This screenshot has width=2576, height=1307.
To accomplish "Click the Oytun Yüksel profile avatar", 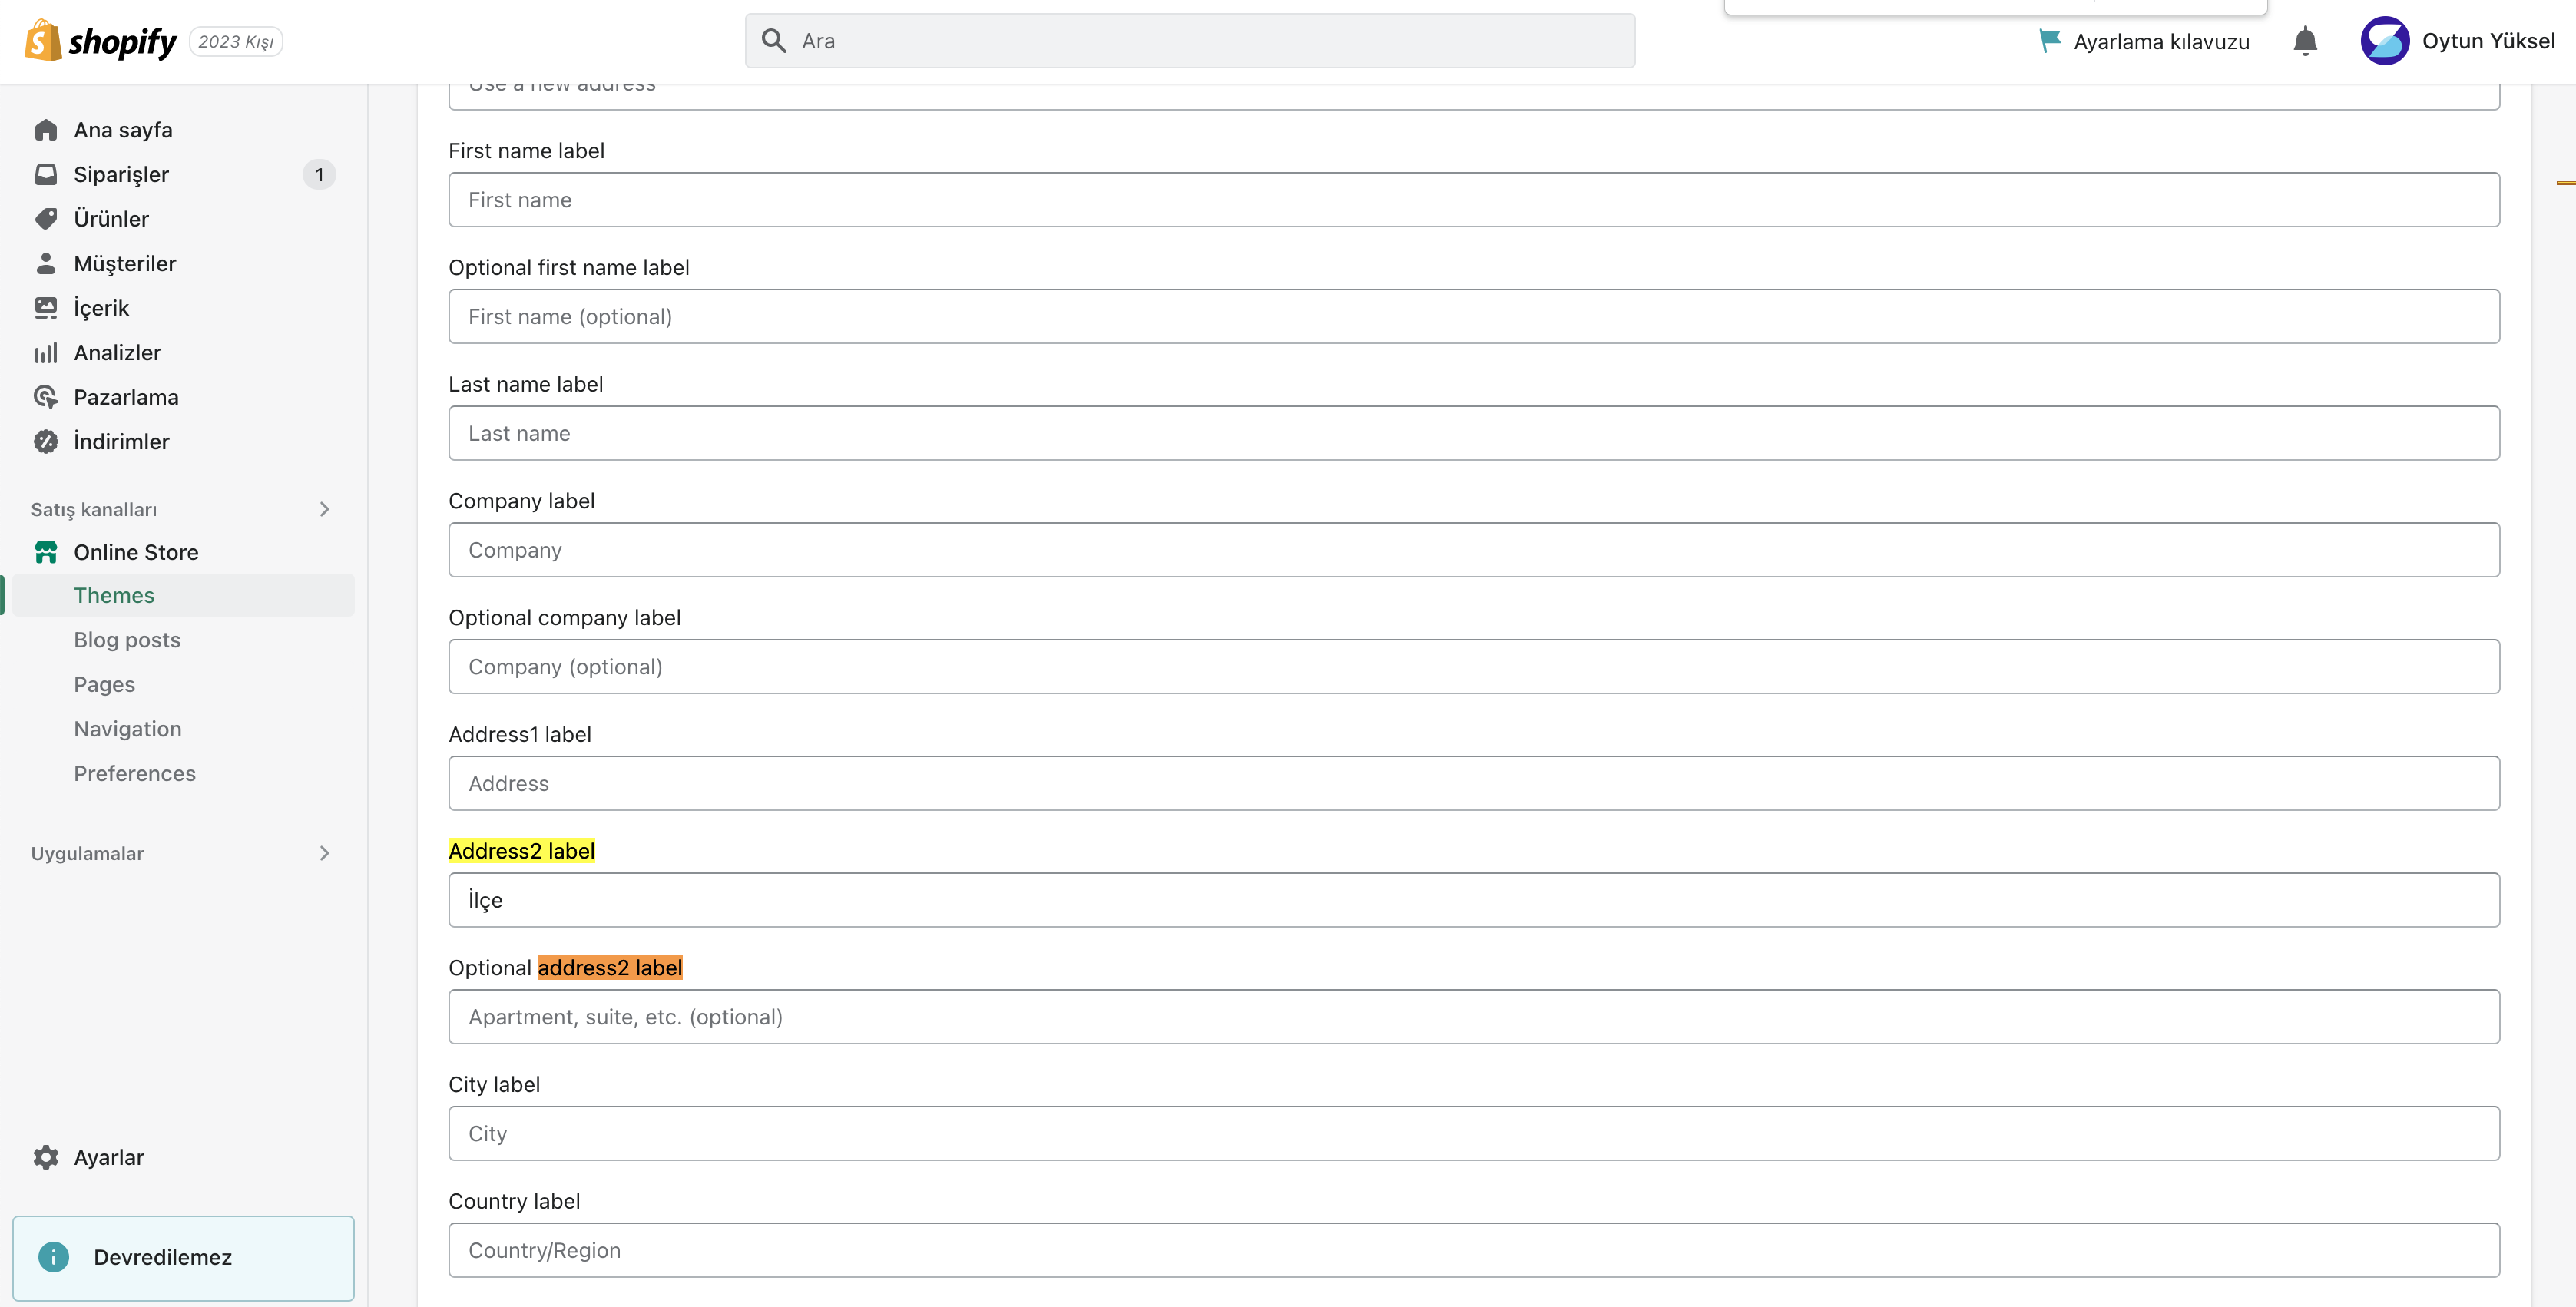I will tap(2386, 41).
